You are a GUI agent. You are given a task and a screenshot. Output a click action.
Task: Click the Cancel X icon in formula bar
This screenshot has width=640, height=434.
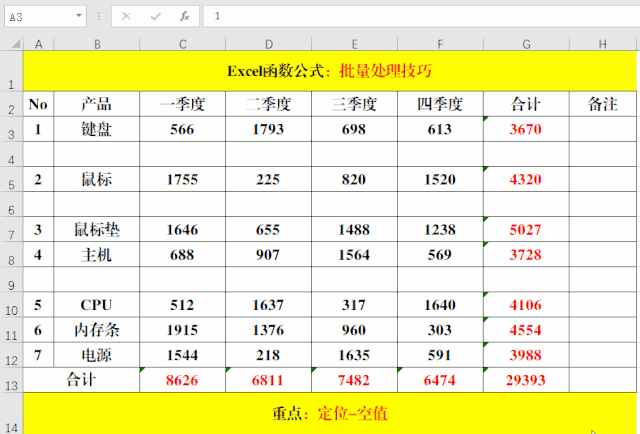(x=126, y=16)
